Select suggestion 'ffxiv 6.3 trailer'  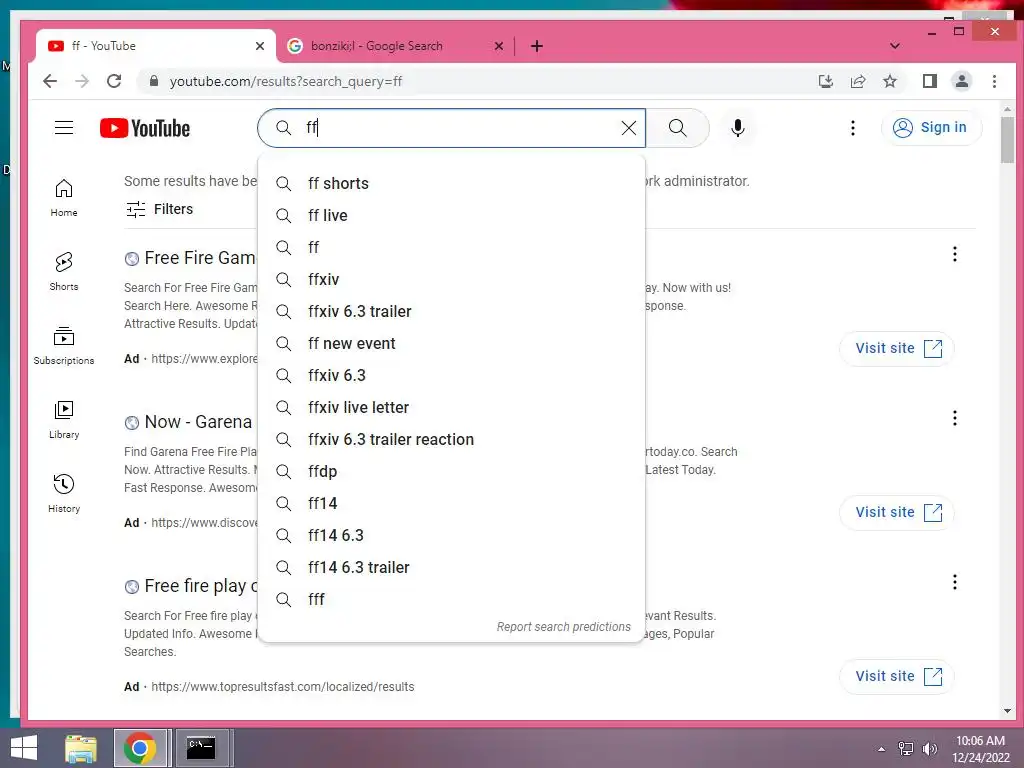452,312
